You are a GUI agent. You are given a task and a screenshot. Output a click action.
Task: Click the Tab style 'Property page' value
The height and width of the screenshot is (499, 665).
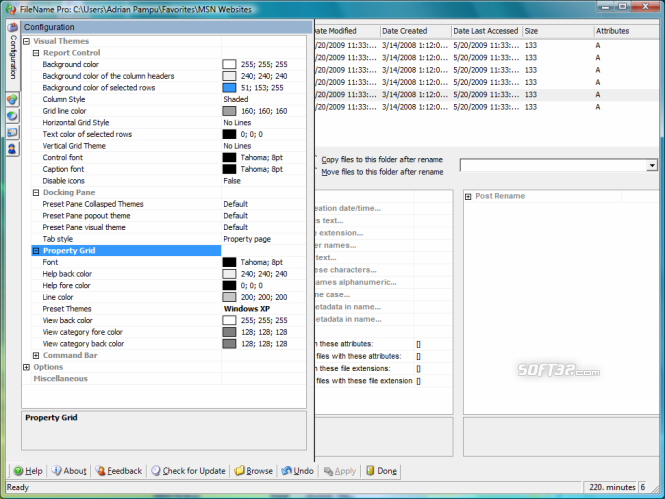coord(247,239)
